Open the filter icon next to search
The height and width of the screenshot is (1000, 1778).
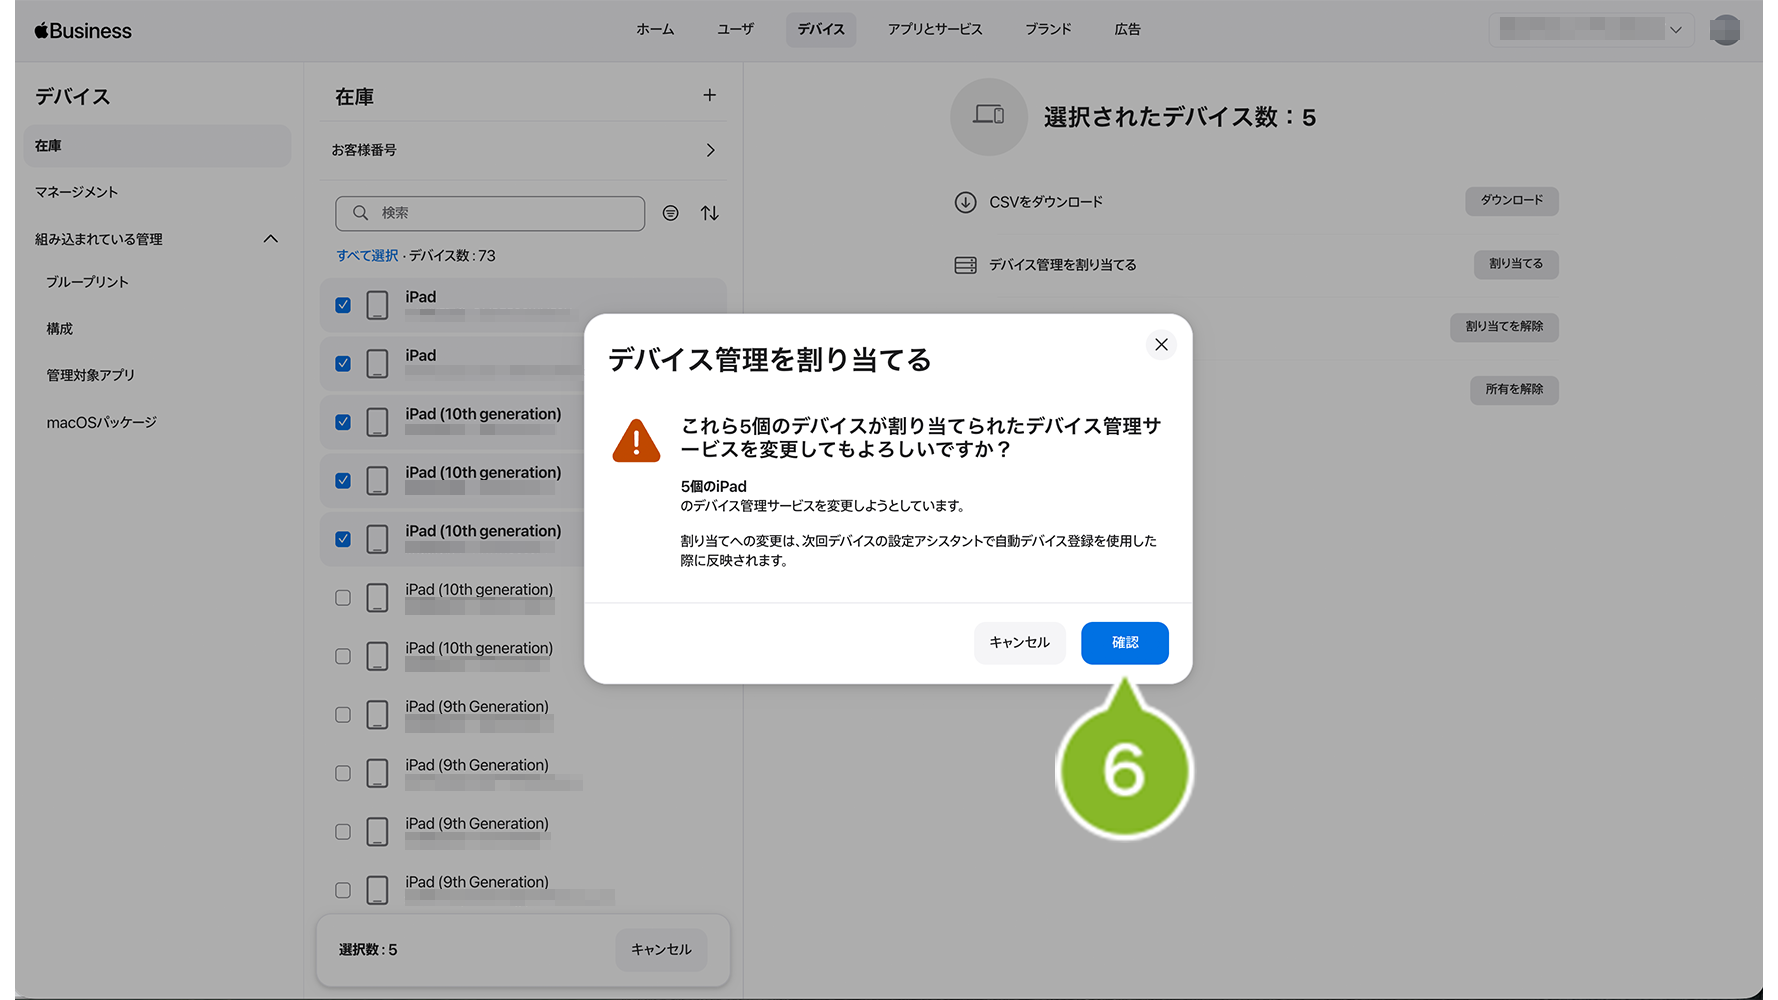[x=670, y=213]
